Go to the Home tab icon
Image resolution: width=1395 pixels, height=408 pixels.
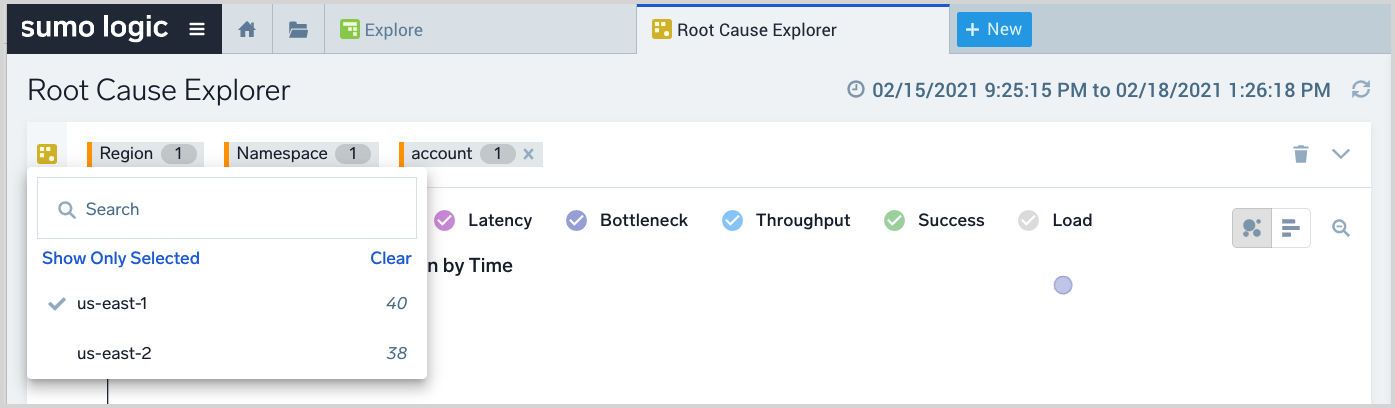point(247,30)
